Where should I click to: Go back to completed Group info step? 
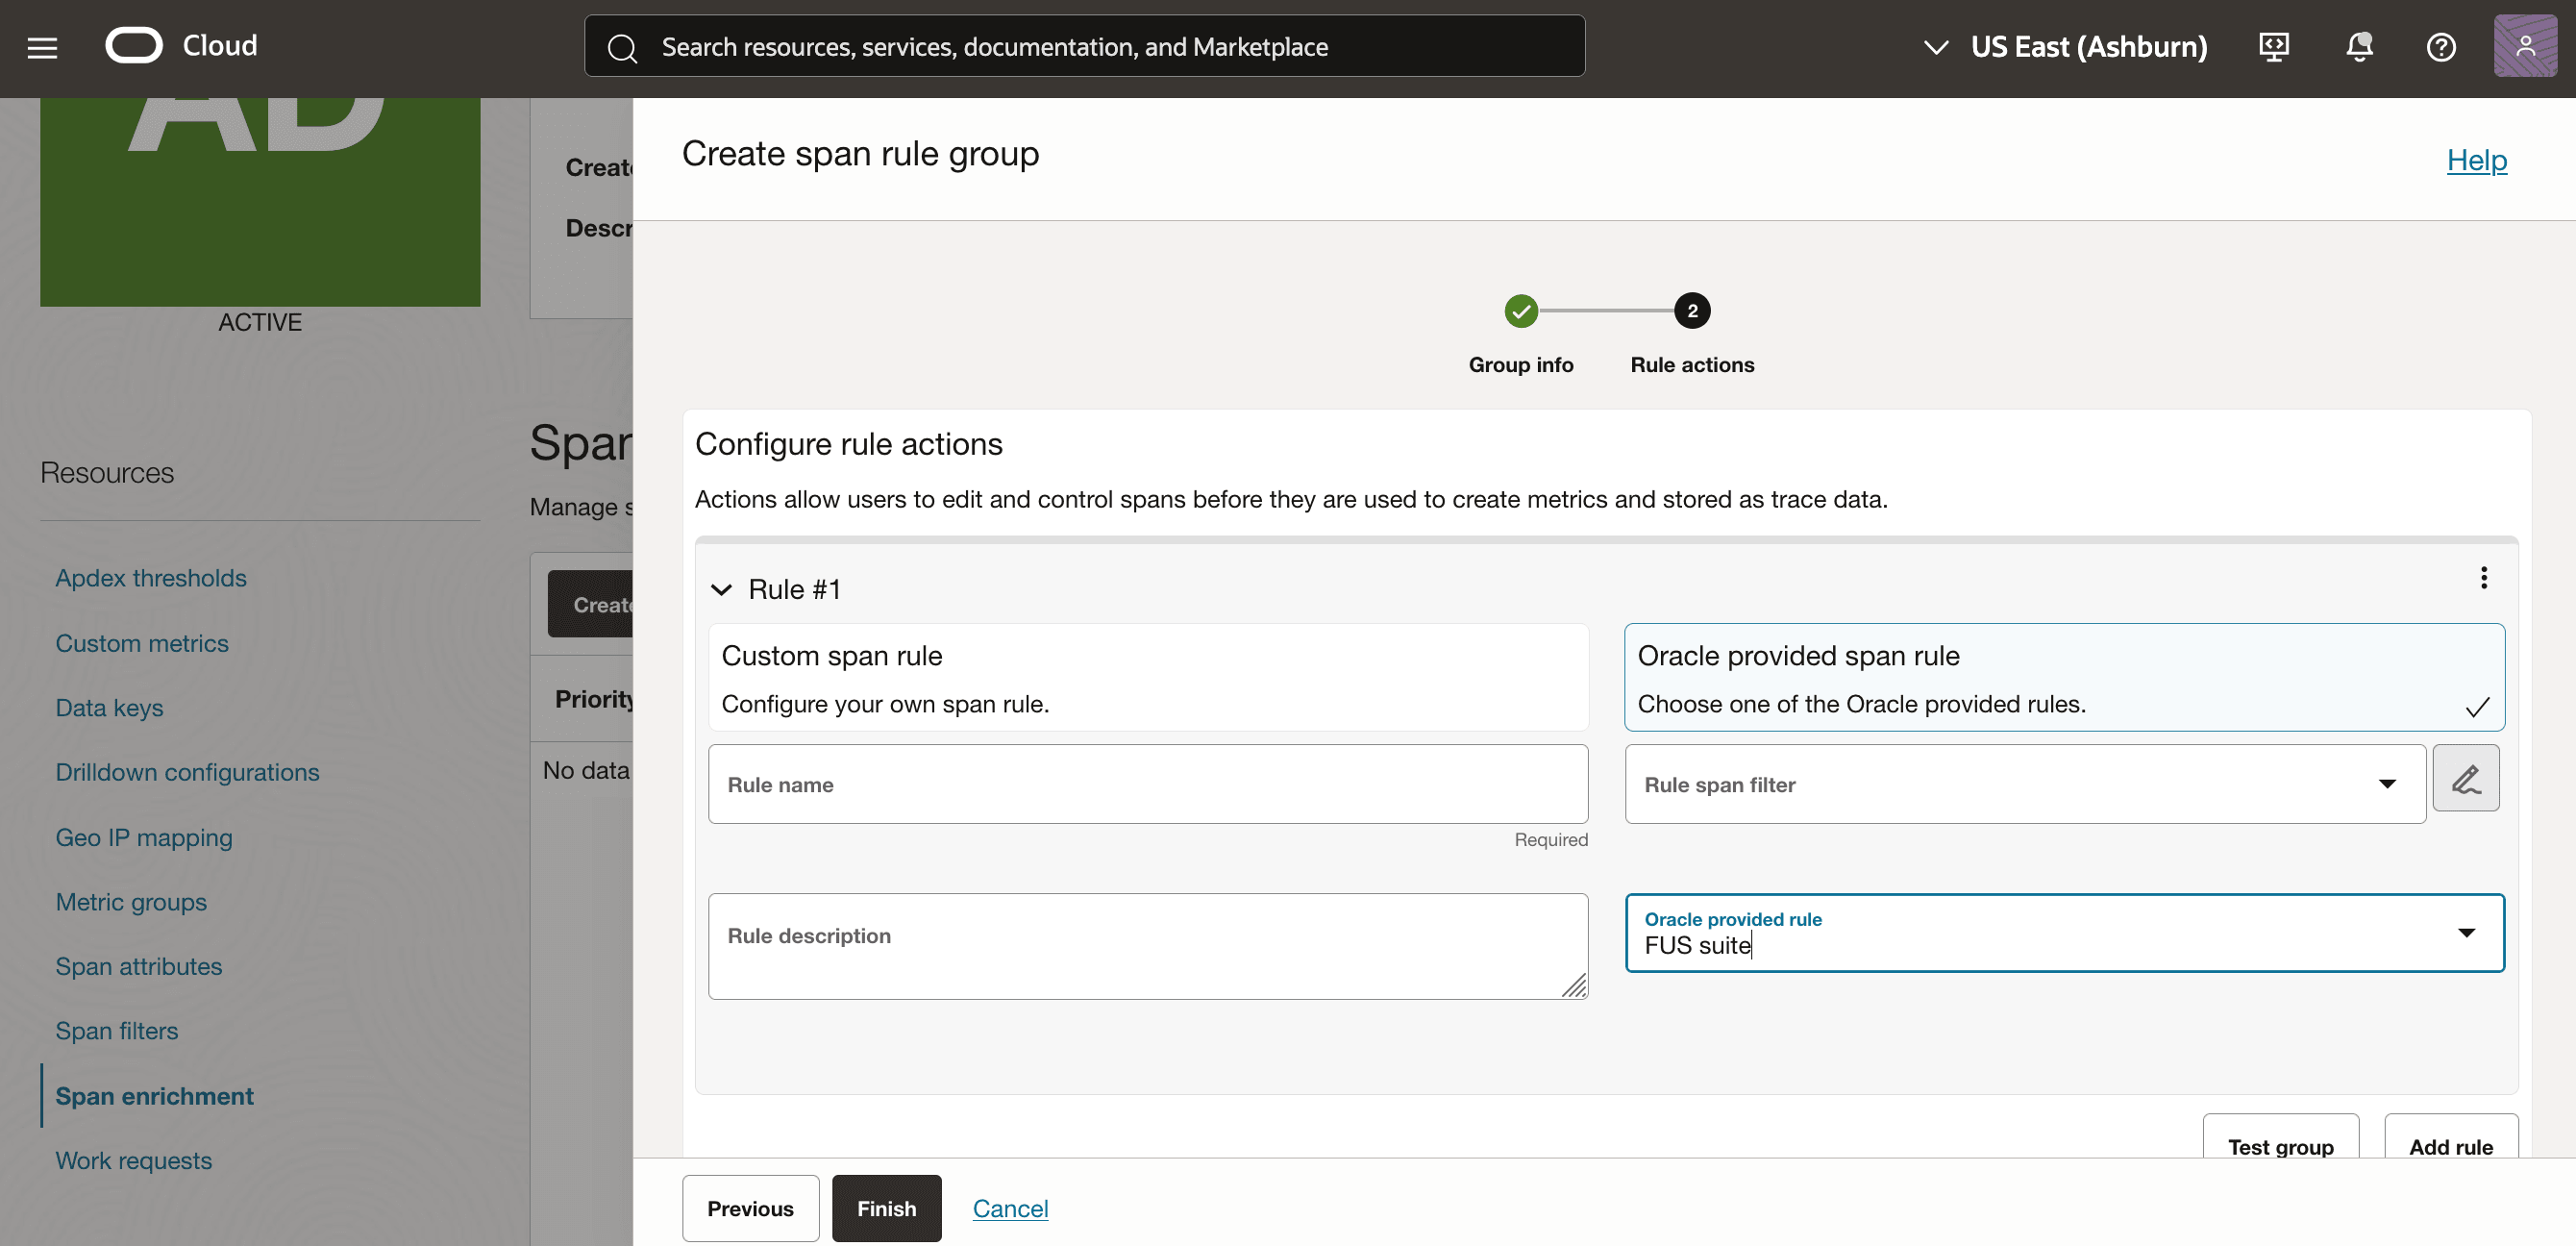(1520, 311)
